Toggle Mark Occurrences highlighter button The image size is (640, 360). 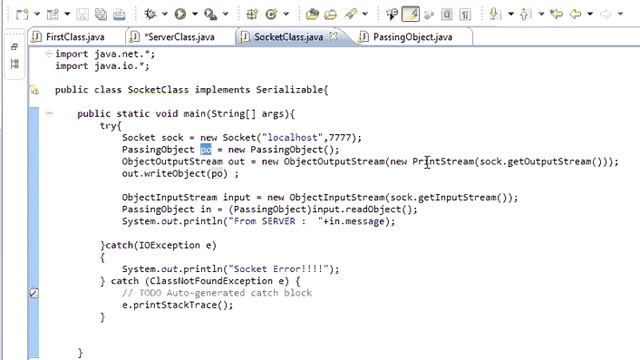pyautogui.click(x=410, y=14)
